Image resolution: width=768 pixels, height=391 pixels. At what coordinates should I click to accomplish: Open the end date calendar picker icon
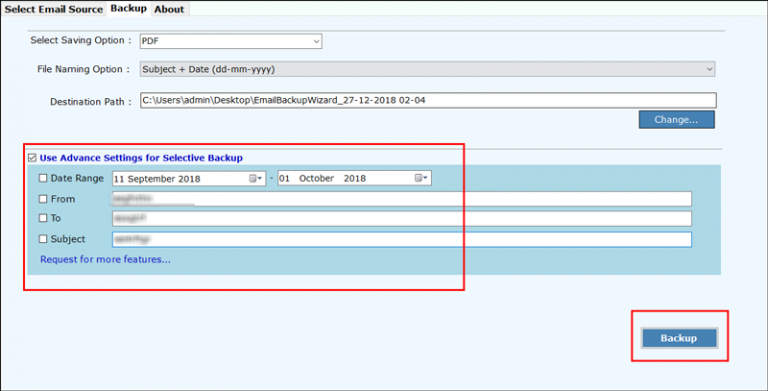(421, 178)
